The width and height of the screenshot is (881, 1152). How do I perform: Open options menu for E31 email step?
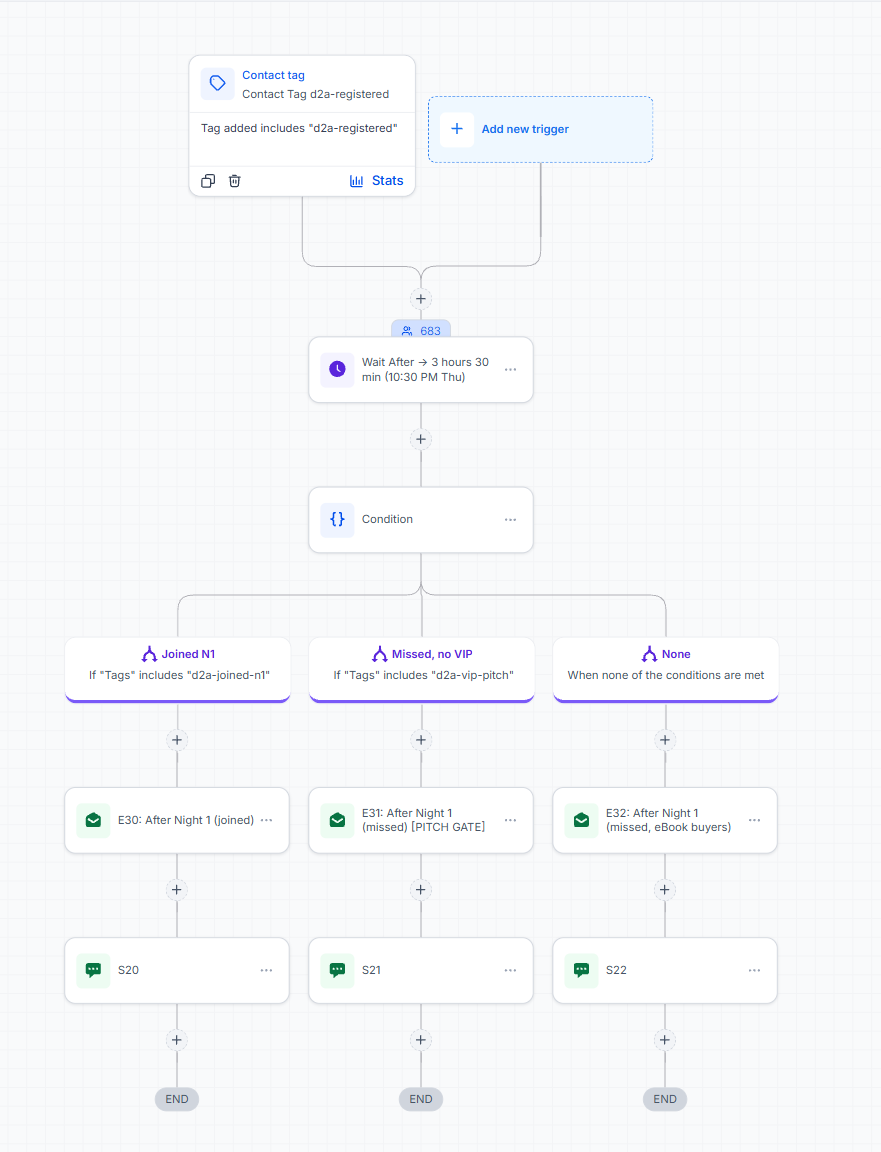click(x=511, y=820)
